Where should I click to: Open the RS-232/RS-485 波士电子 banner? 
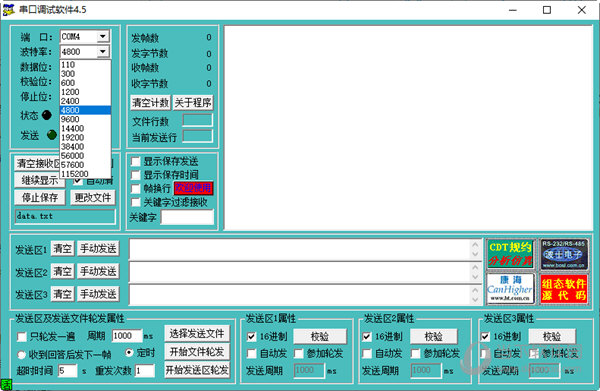(x=564, y=254)
